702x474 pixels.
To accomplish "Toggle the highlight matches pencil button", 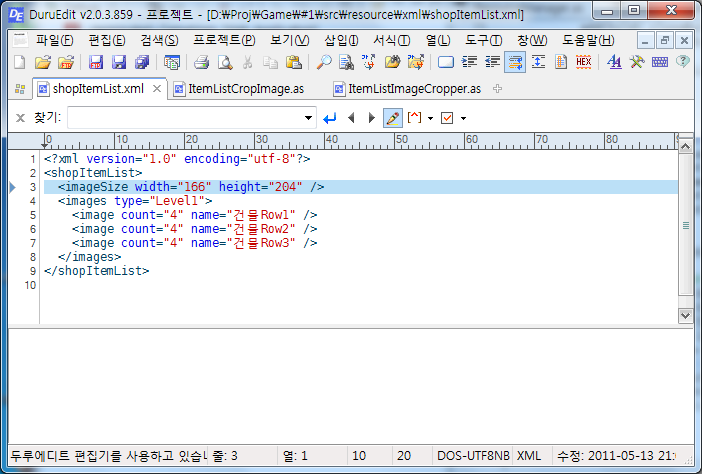I will 393,118.
